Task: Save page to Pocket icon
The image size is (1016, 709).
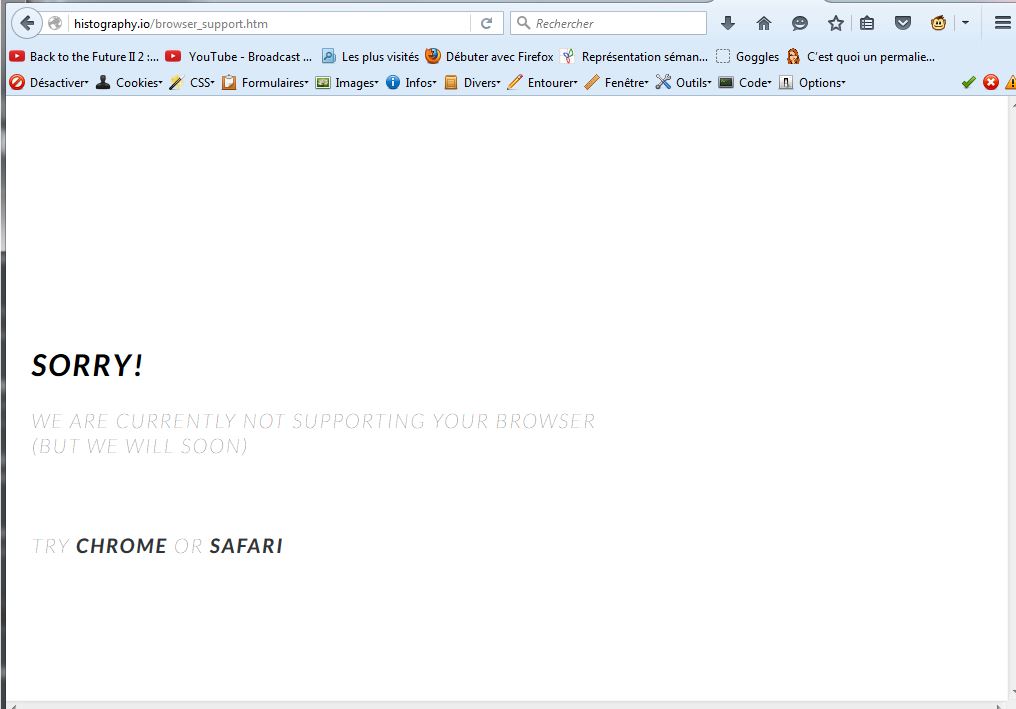Action: tap(903, 24)
